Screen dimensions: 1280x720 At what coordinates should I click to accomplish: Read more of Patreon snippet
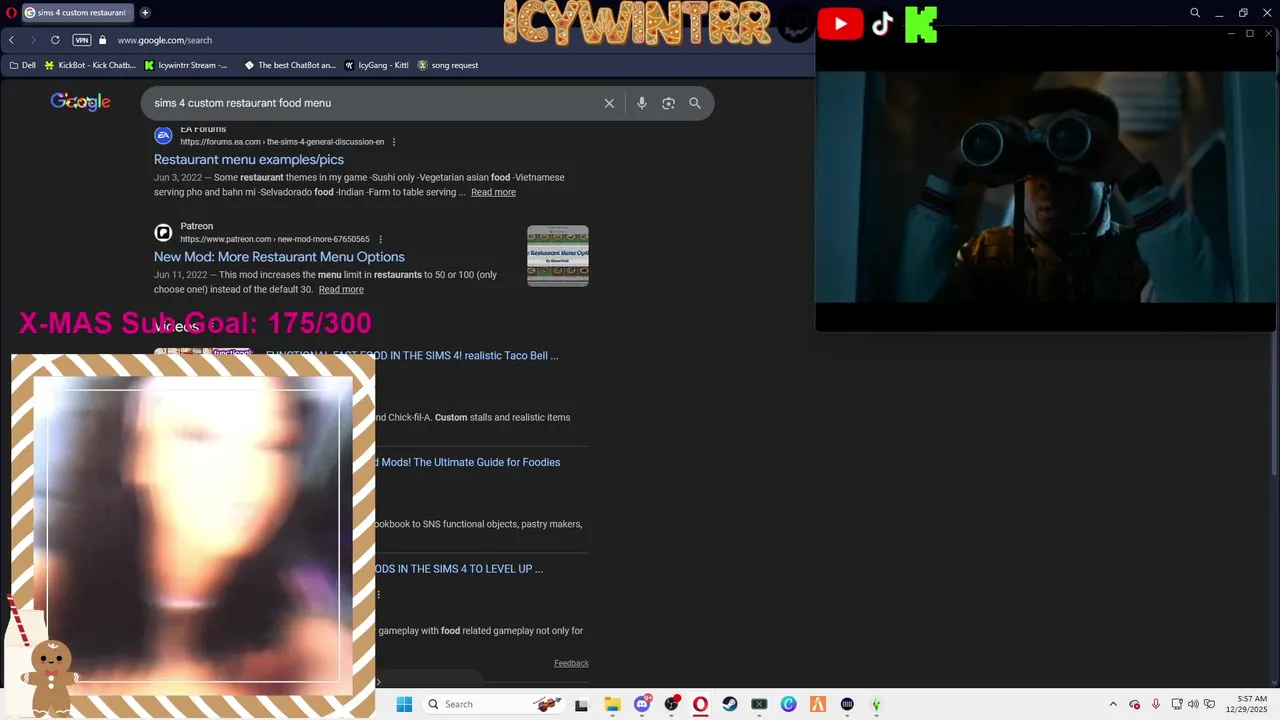pyautogui.click(x=341, y=289)
